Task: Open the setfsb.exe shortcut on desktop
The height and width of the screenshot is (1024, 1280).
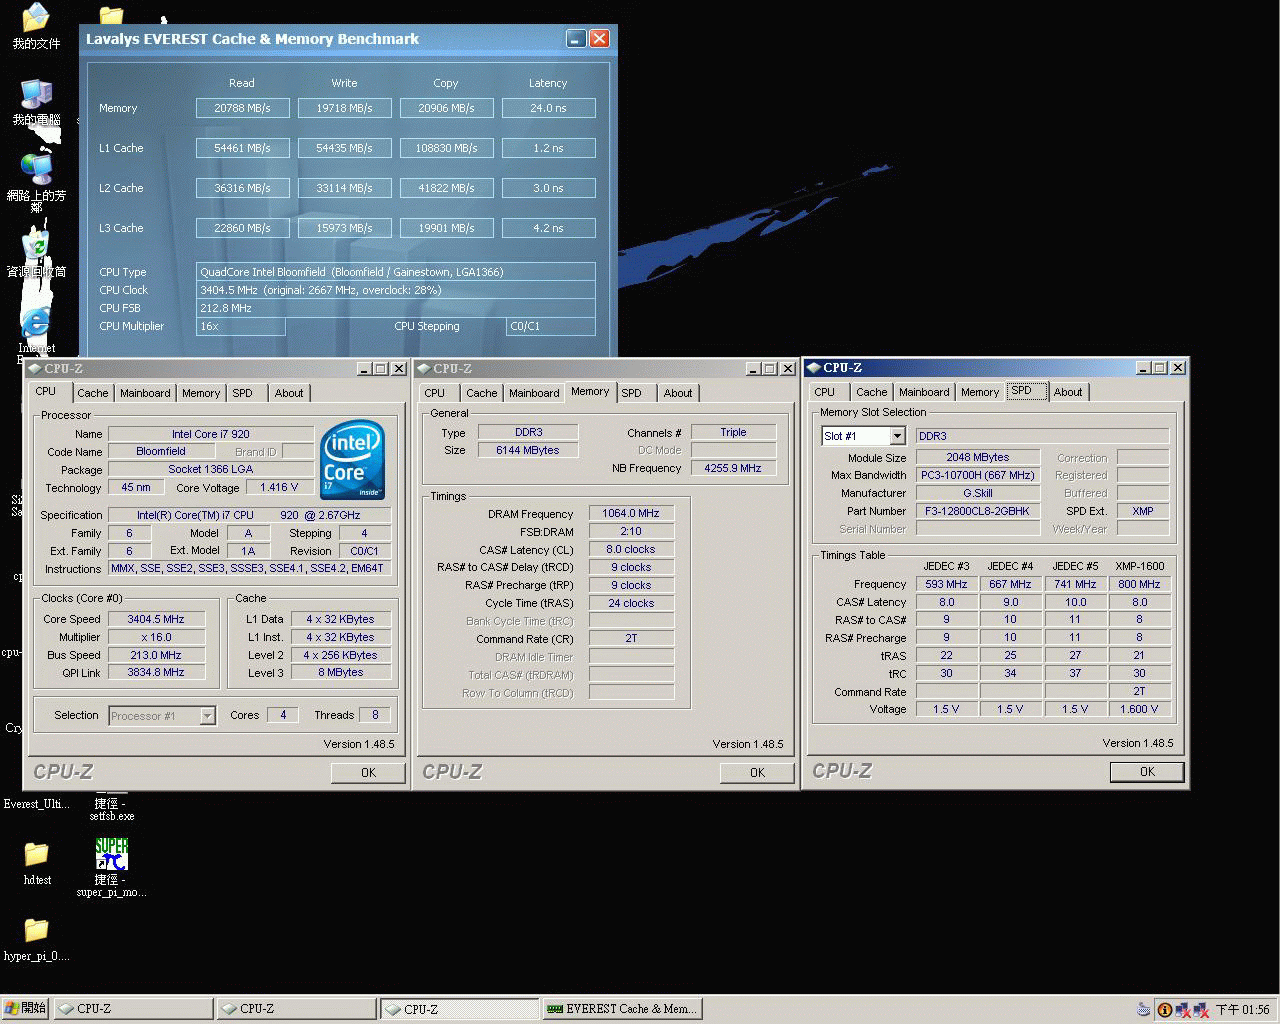Action: point(111,809)
